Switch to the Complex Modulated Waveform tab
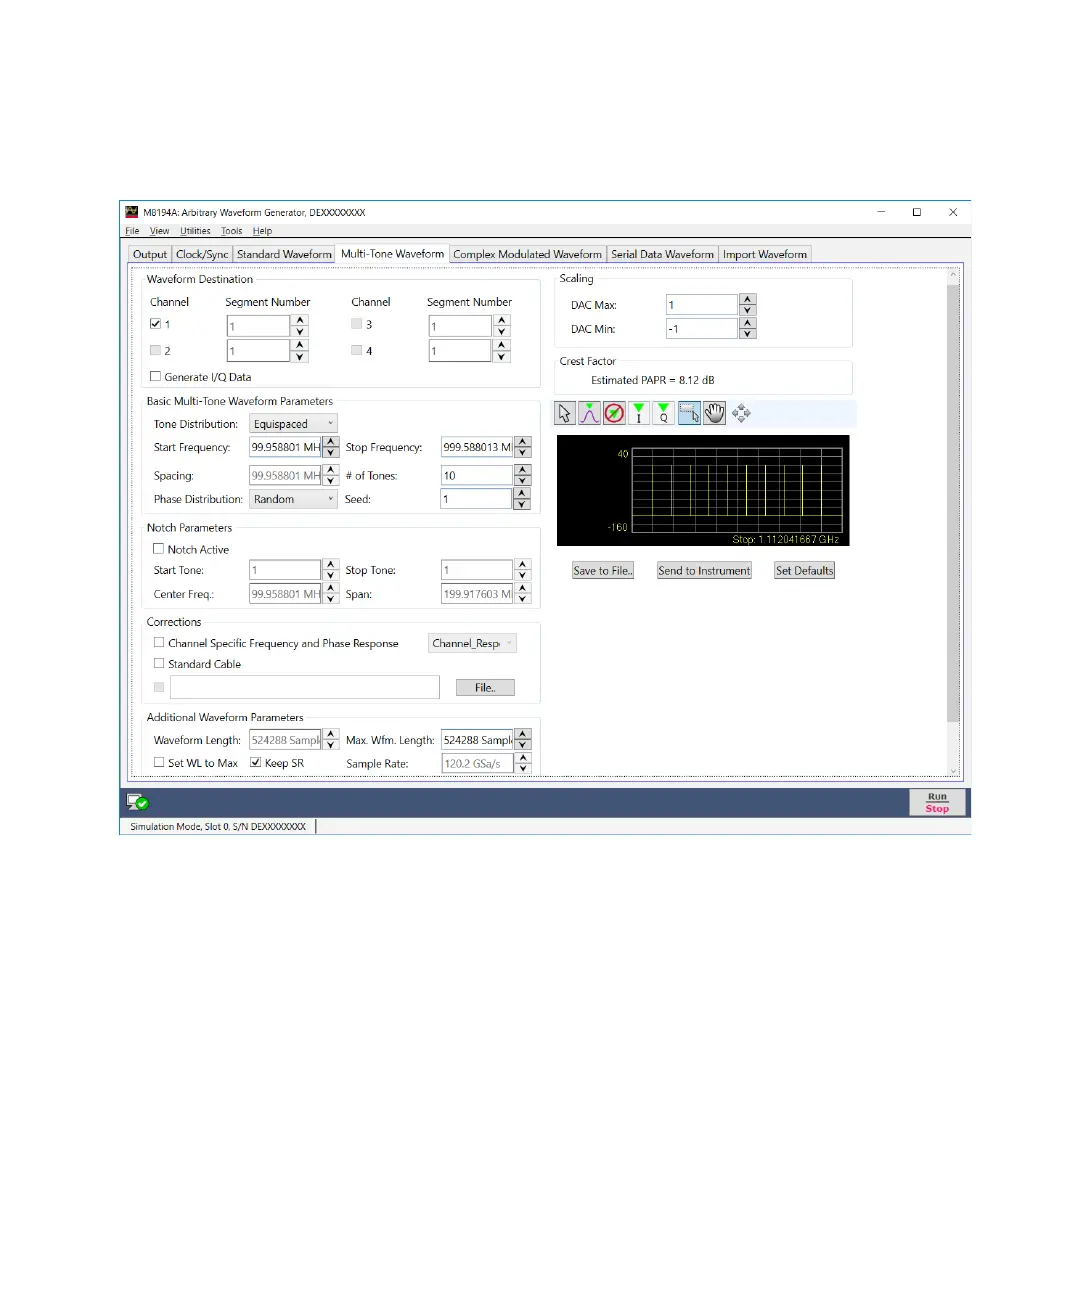1080x1296 pixels. [527, 254]
